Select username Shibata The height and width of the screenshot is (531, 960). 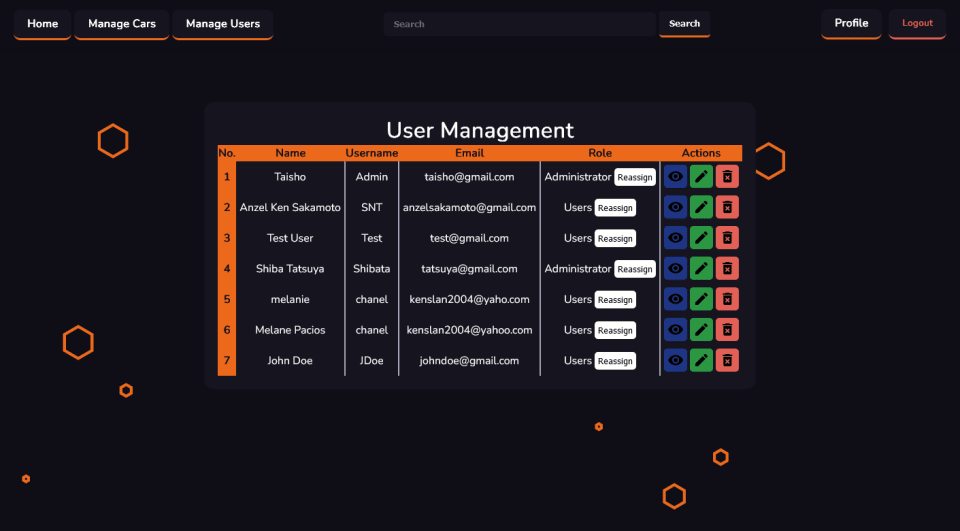372,269
